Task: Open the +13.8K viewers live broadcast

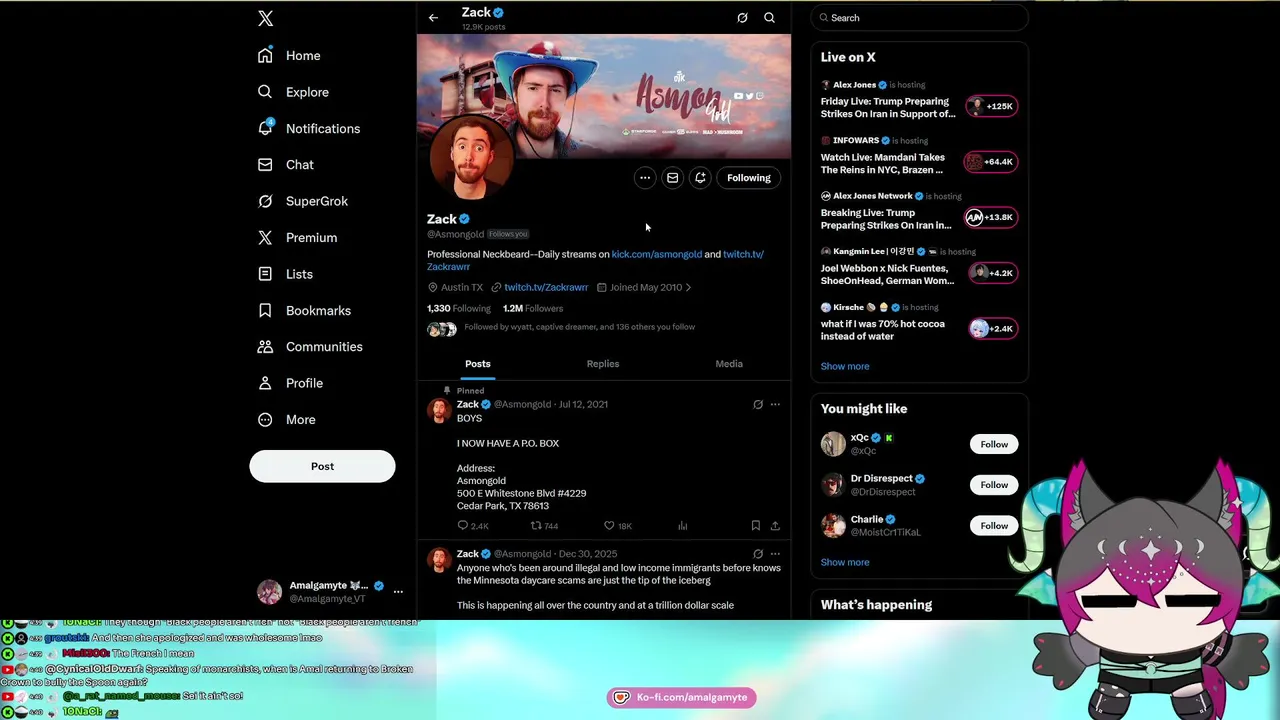Action: [x=991, y=217]
